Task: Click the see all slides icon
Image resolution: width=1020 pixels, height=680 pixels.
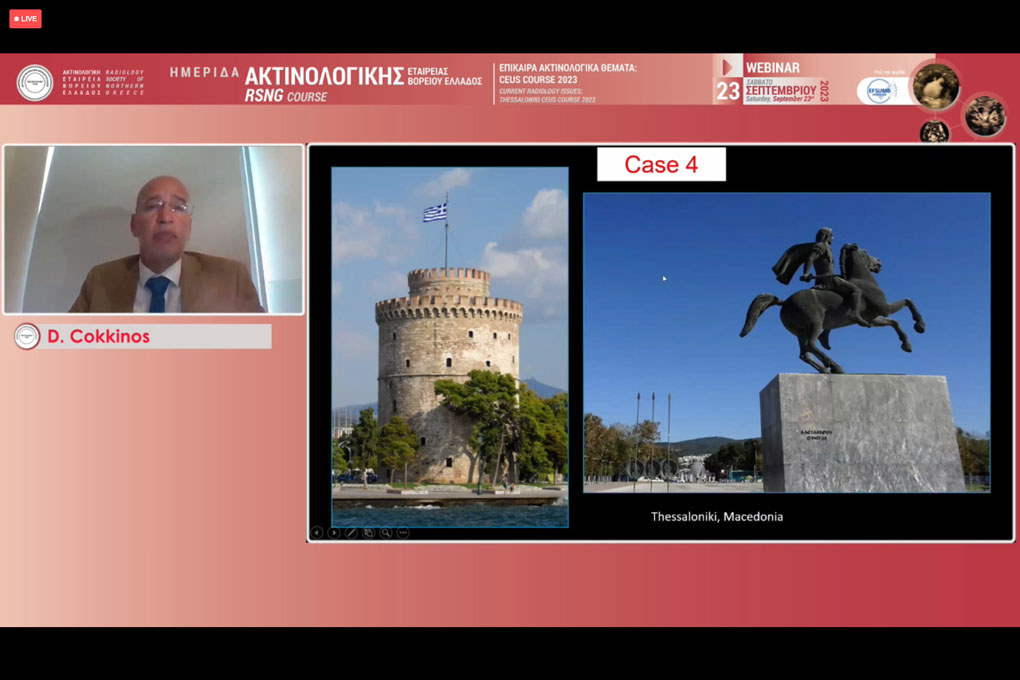Action: pos(368,533)
